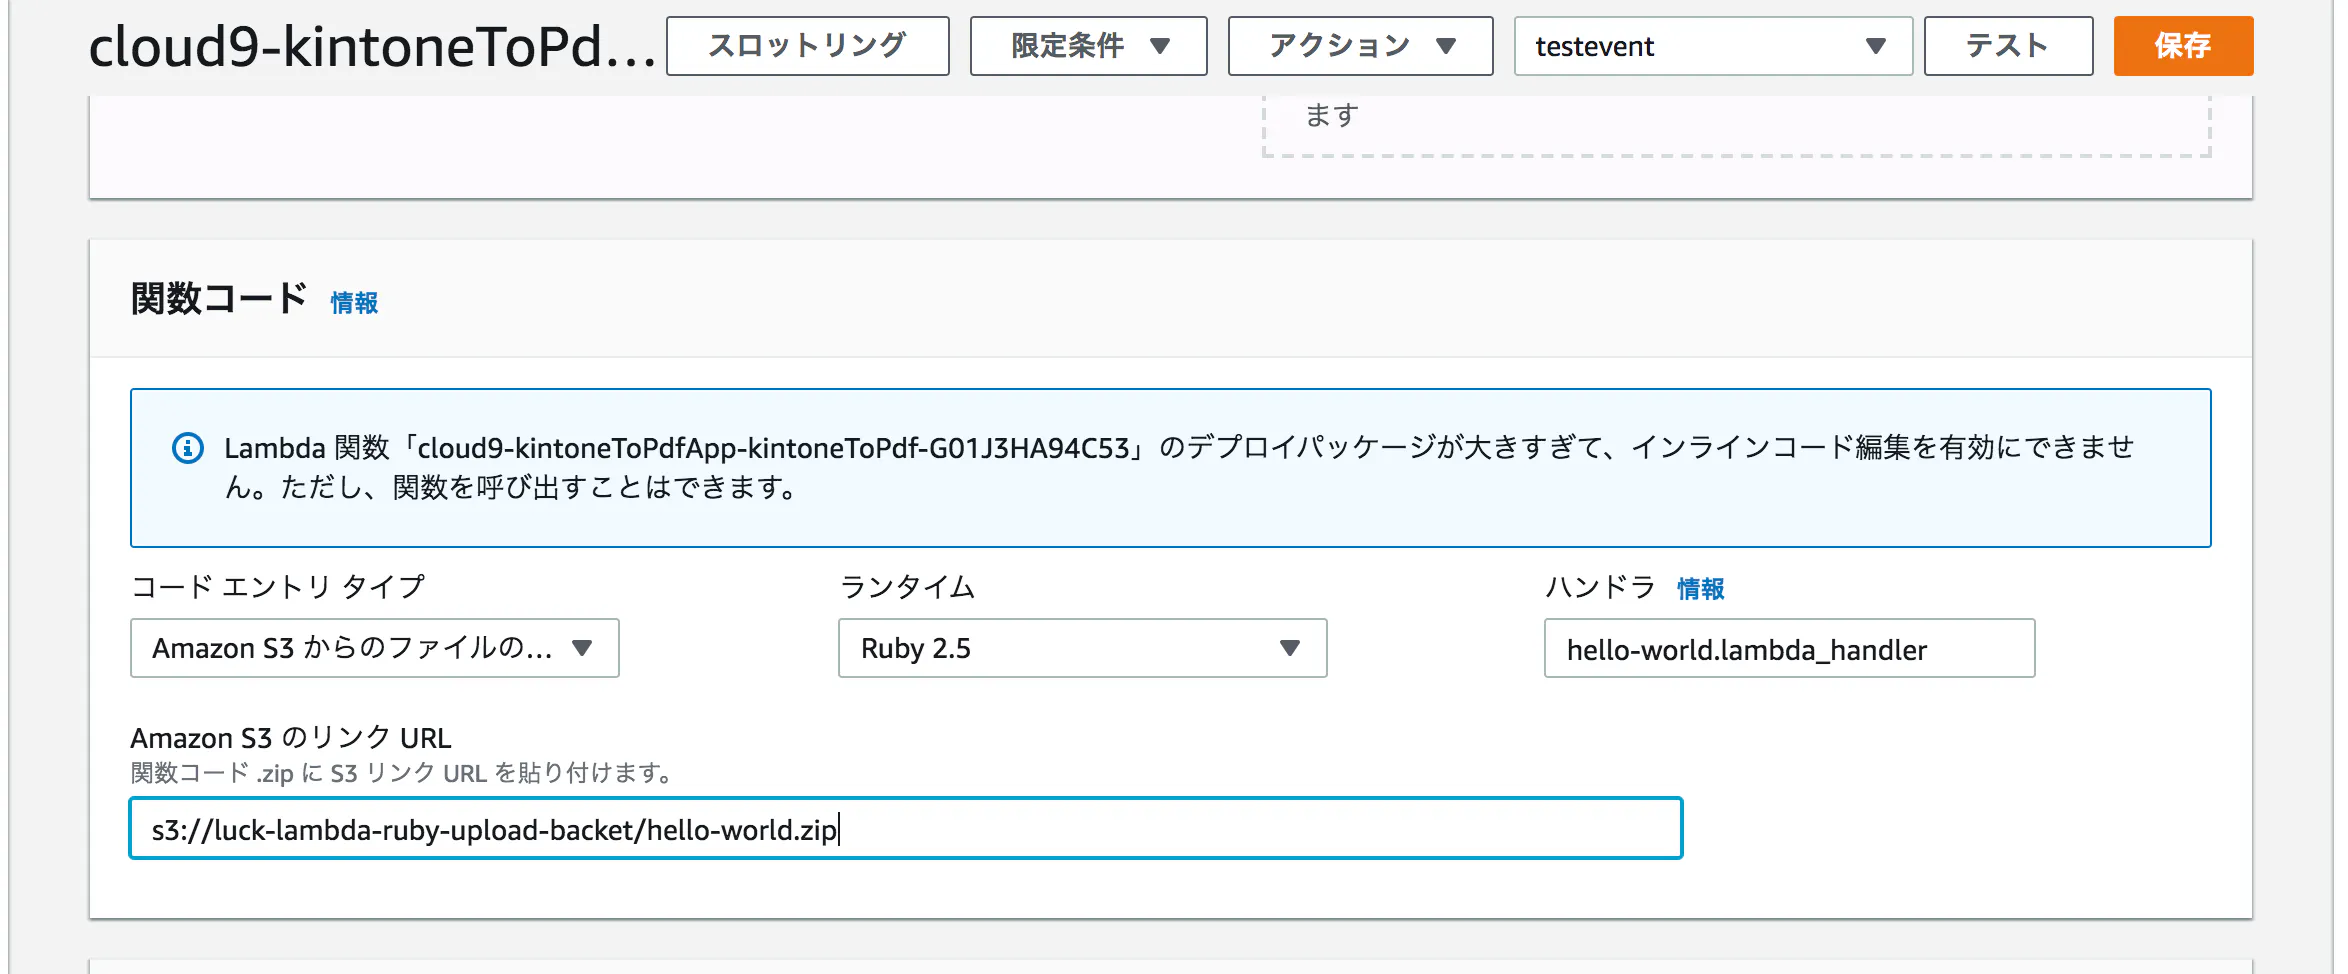Click the arrow on the コード エントリ タイプ selector

(x=583, y=649)
